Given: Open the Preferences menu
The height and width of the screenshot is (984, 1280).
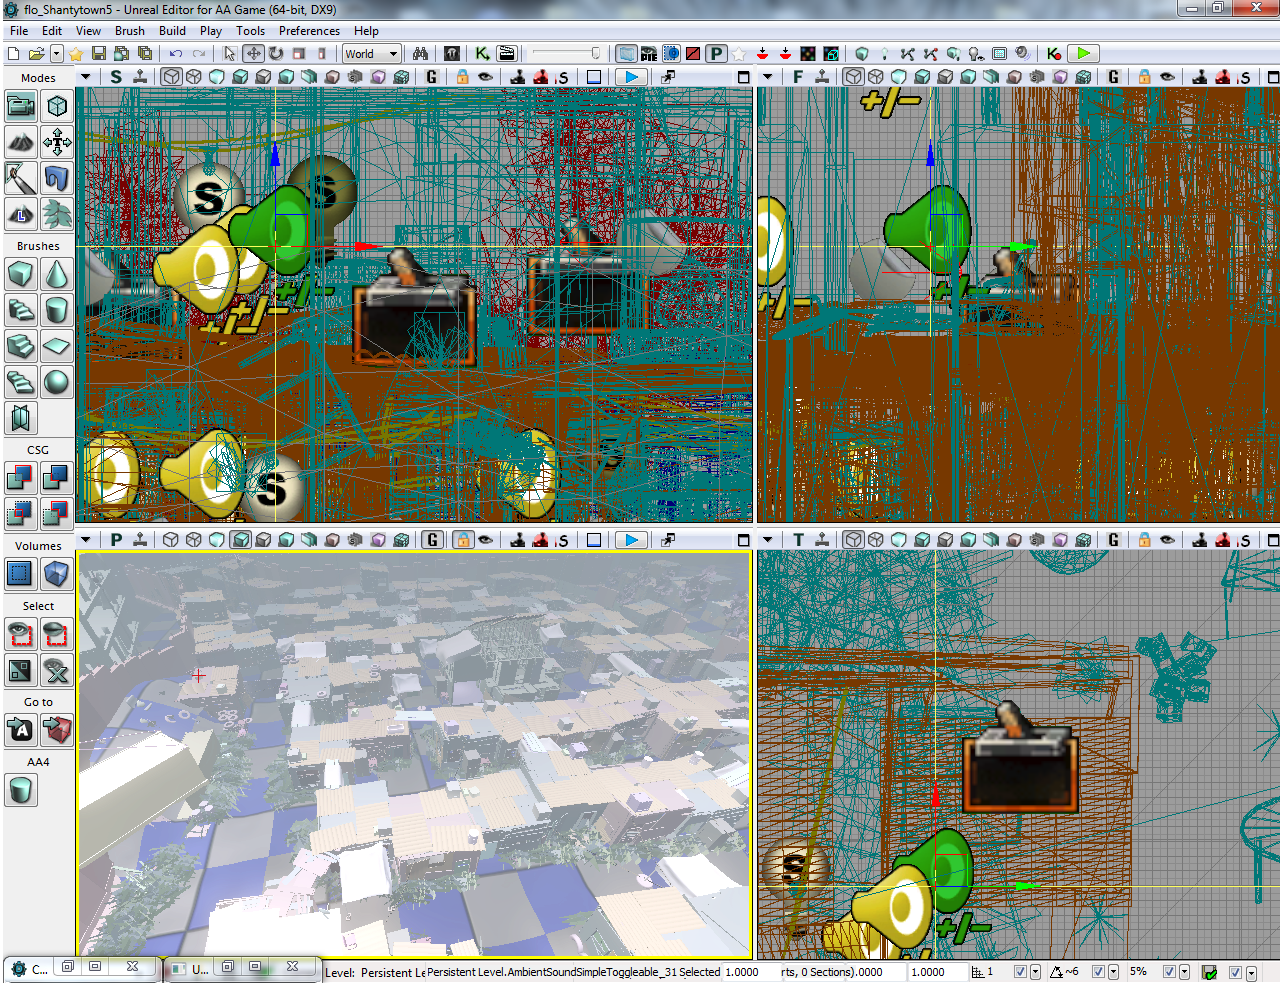Looking at the screenshot, I should click(309, 31).
